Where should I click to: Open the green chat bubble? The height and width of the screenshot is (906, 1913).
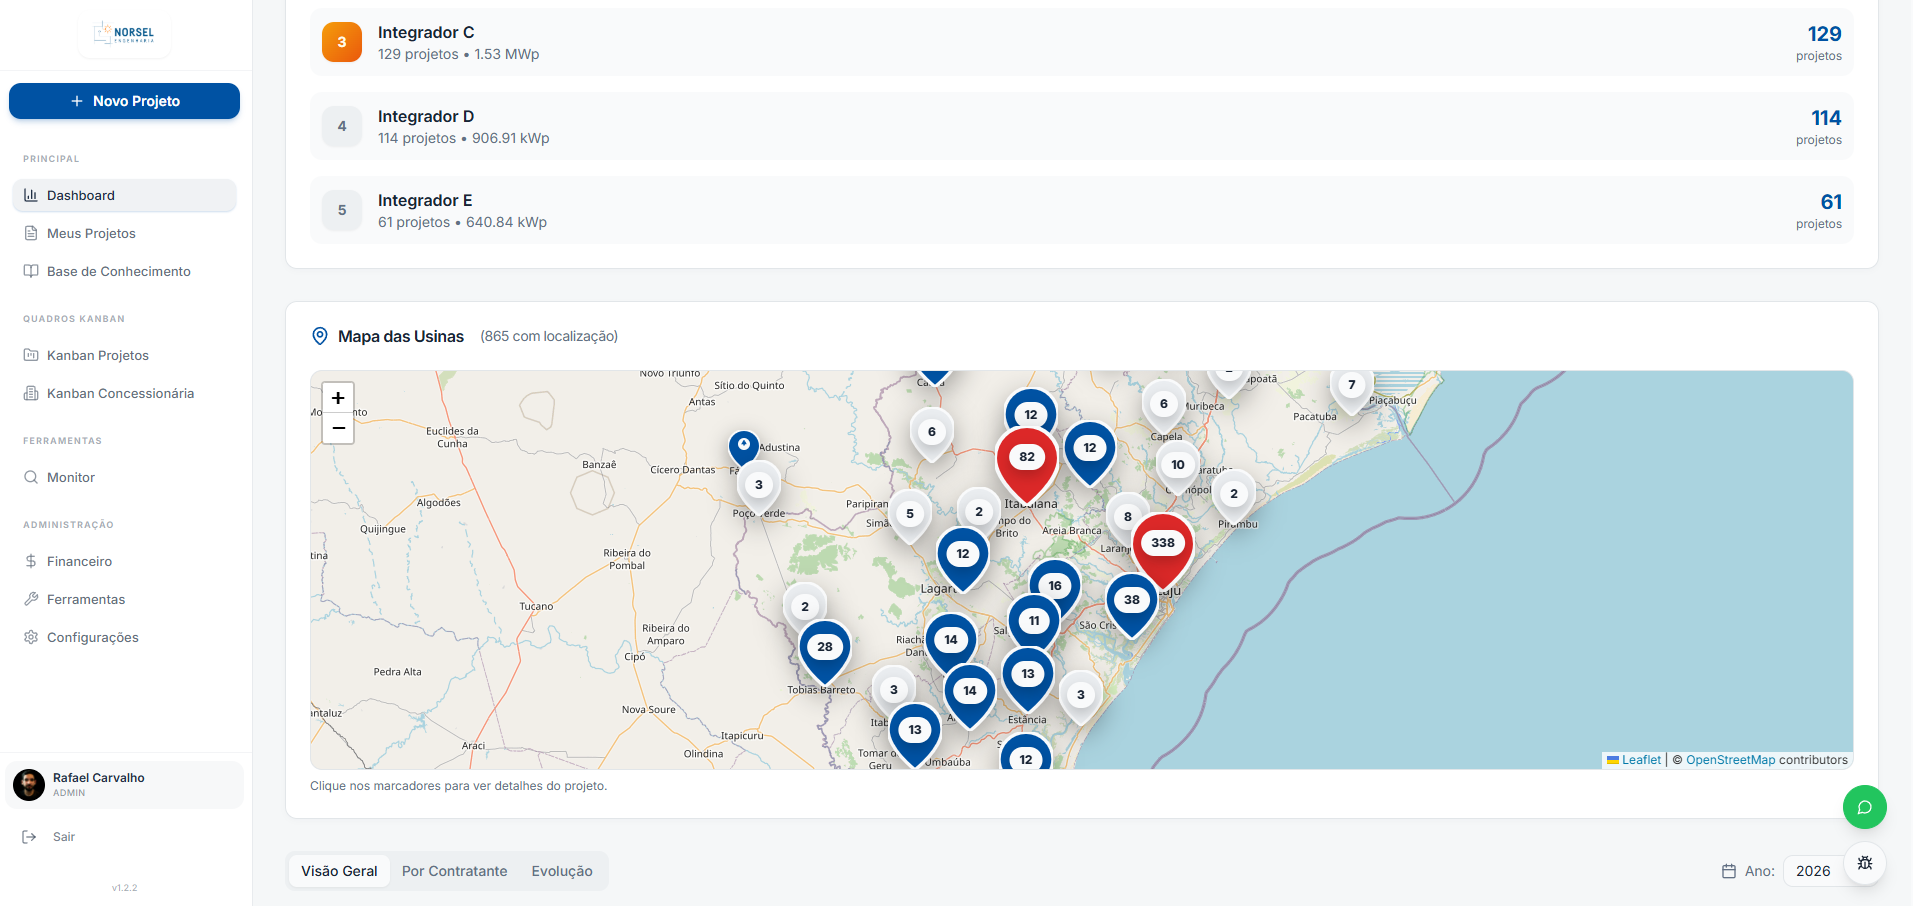coord(1863,807)
